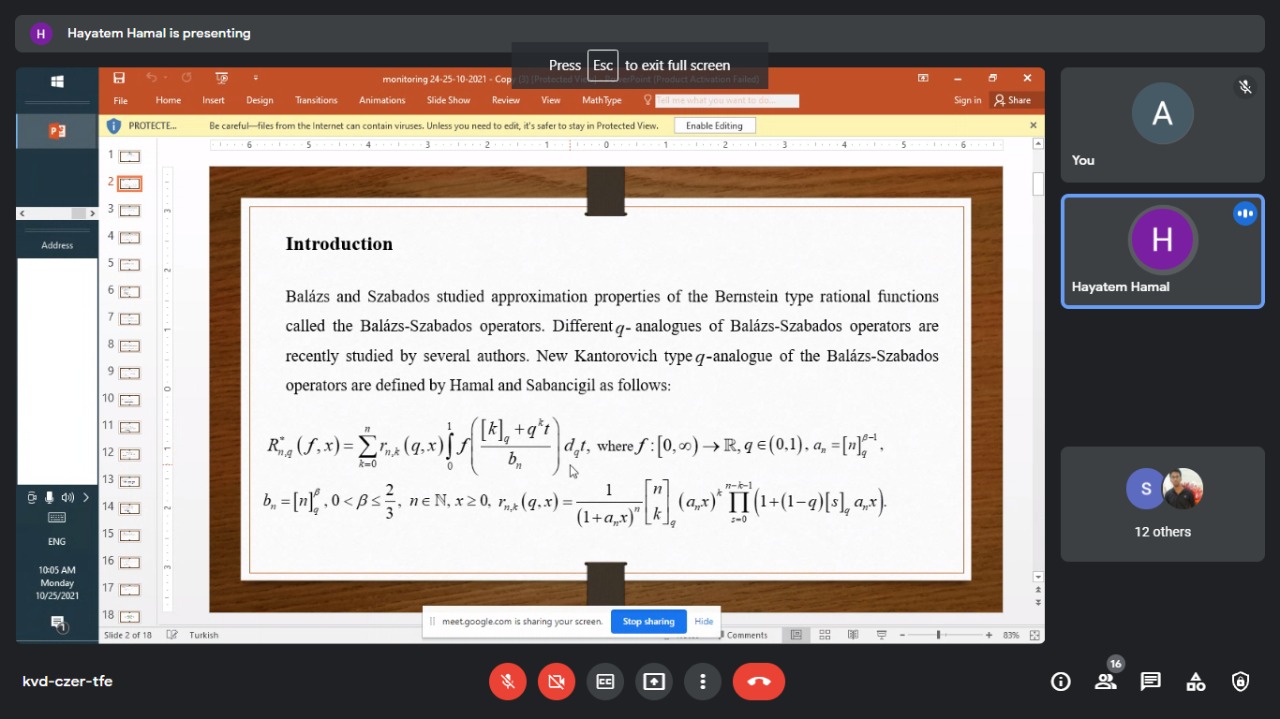Image resolution: width=1280 pixels, height=719 pixels.
Task: Close the Protected View warning bar
Action: coord(1034,126)
